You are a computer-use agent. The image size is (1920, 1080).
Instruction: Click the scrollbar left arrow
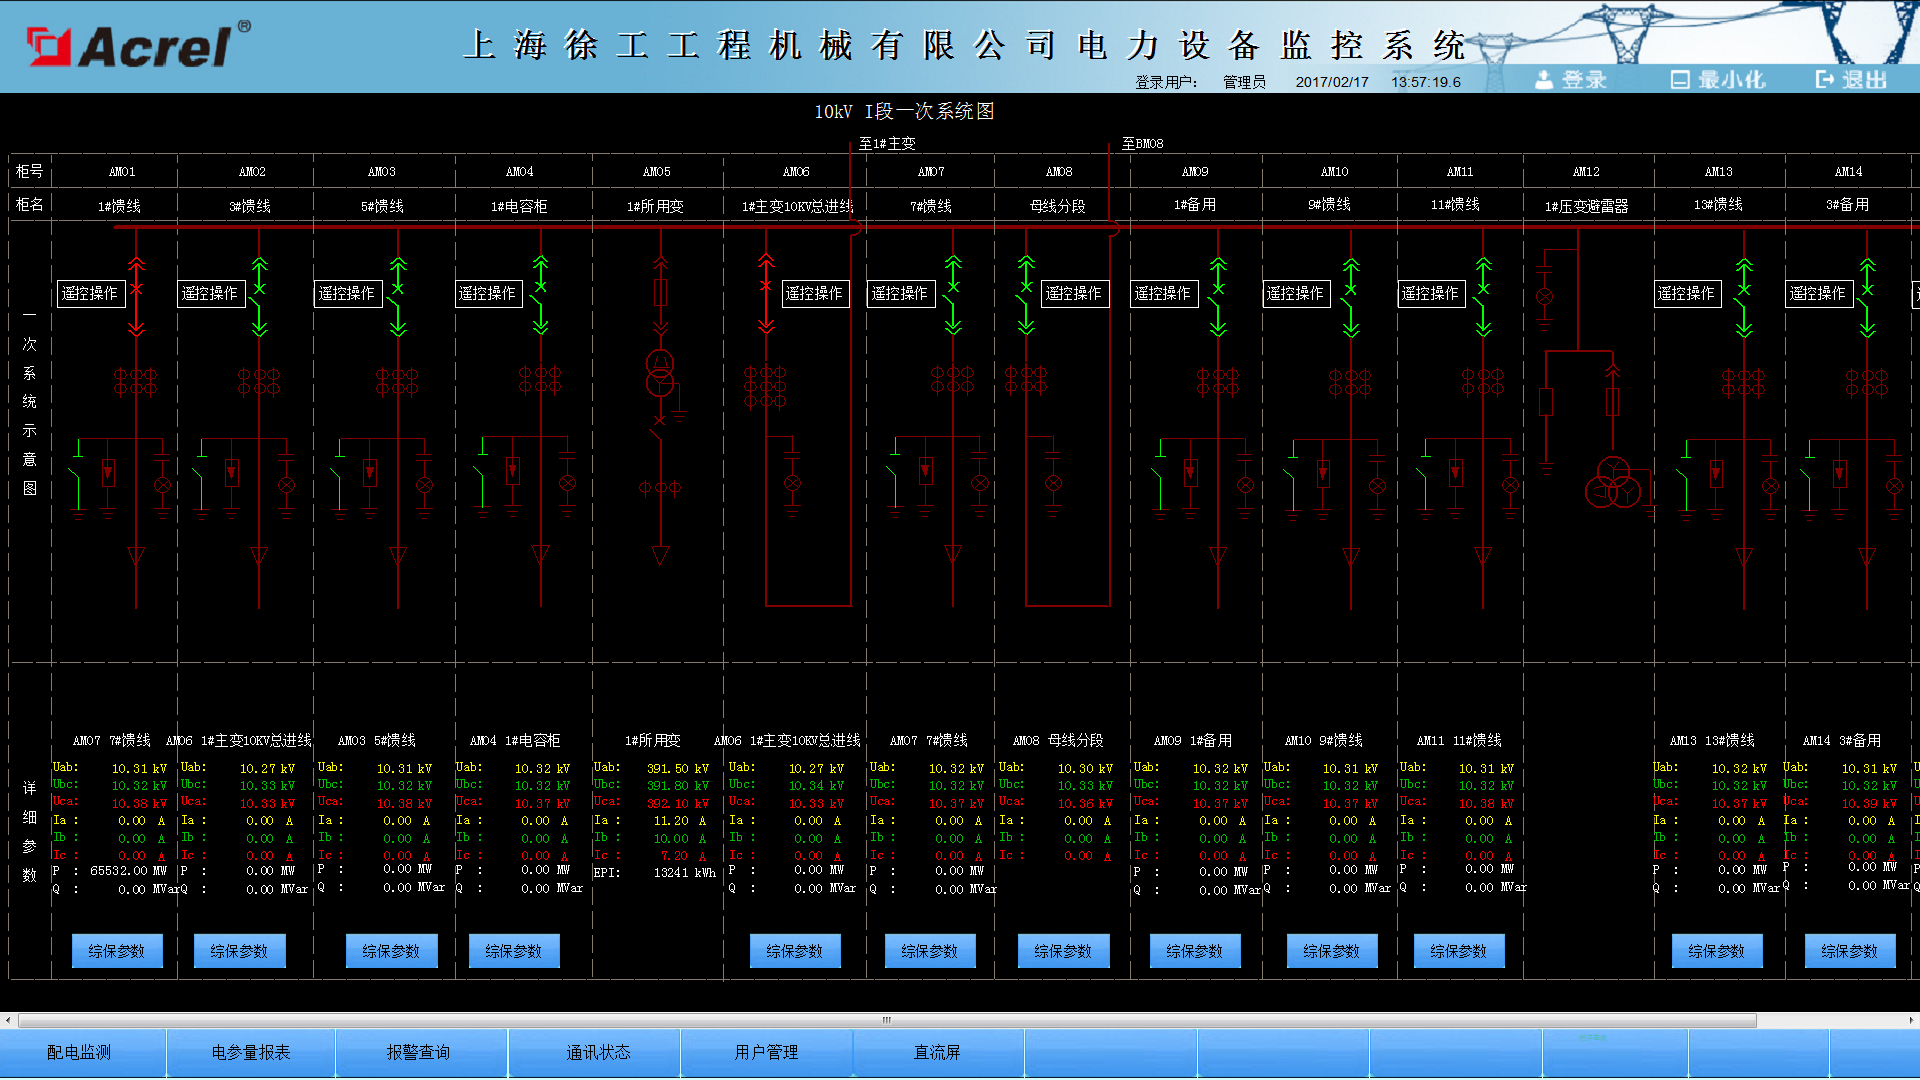click(x=8, y=1021)
